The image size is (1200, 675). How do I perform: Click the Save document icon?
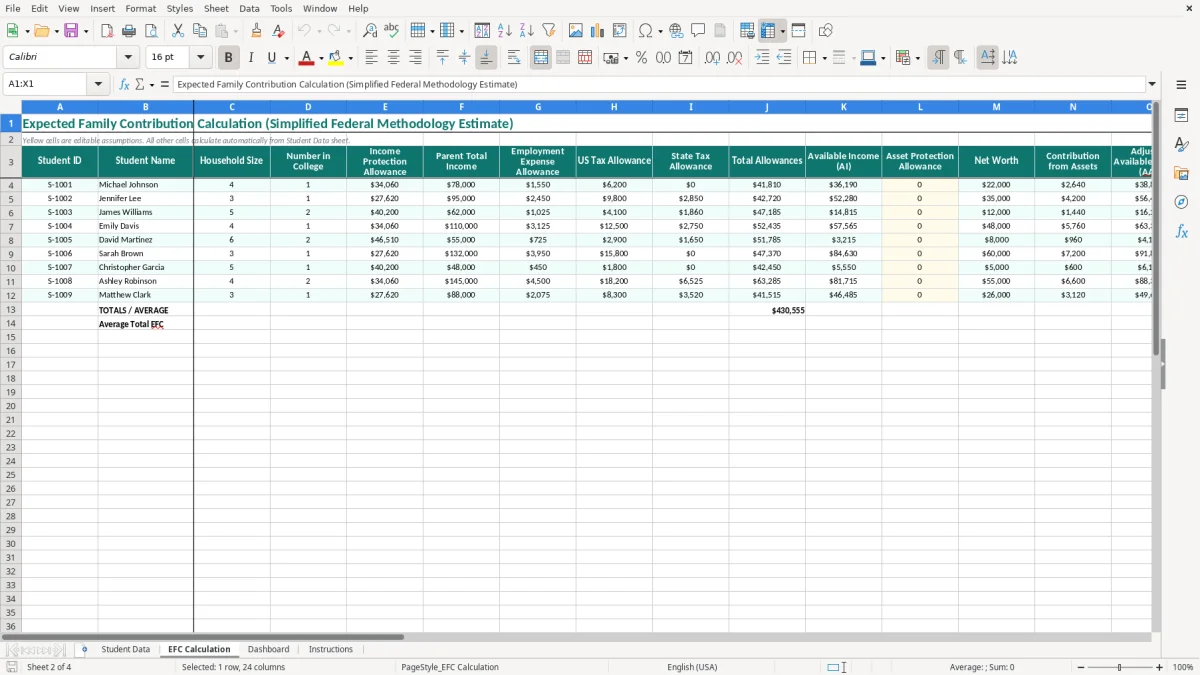(71, 31)
